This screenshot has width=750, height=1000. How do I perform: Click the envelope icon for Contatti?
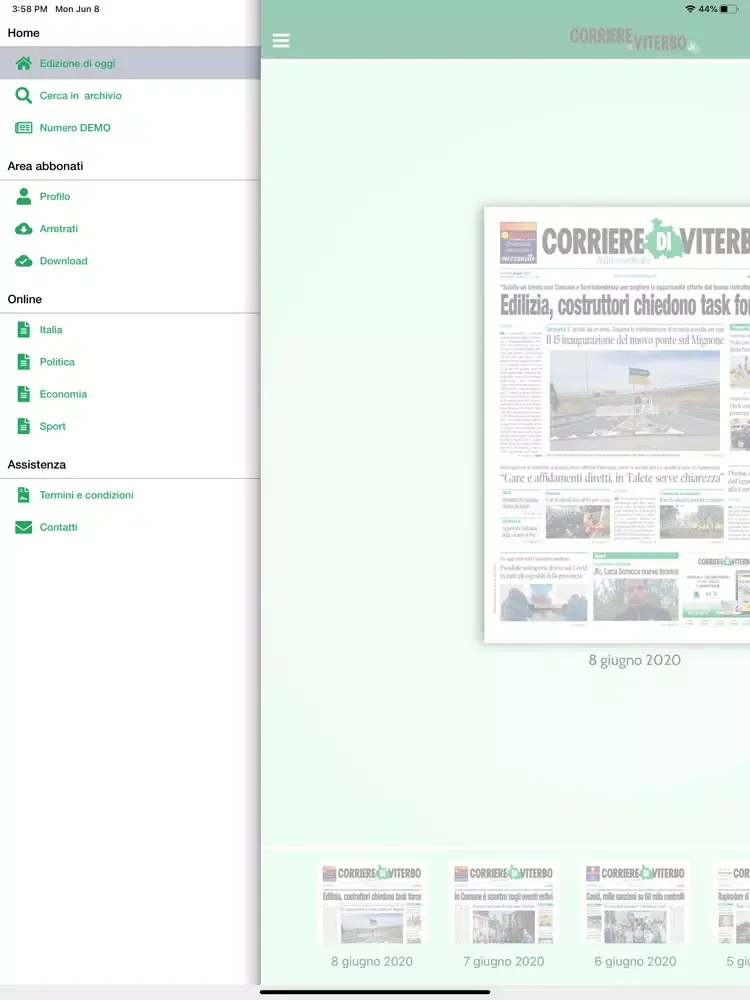24,527
